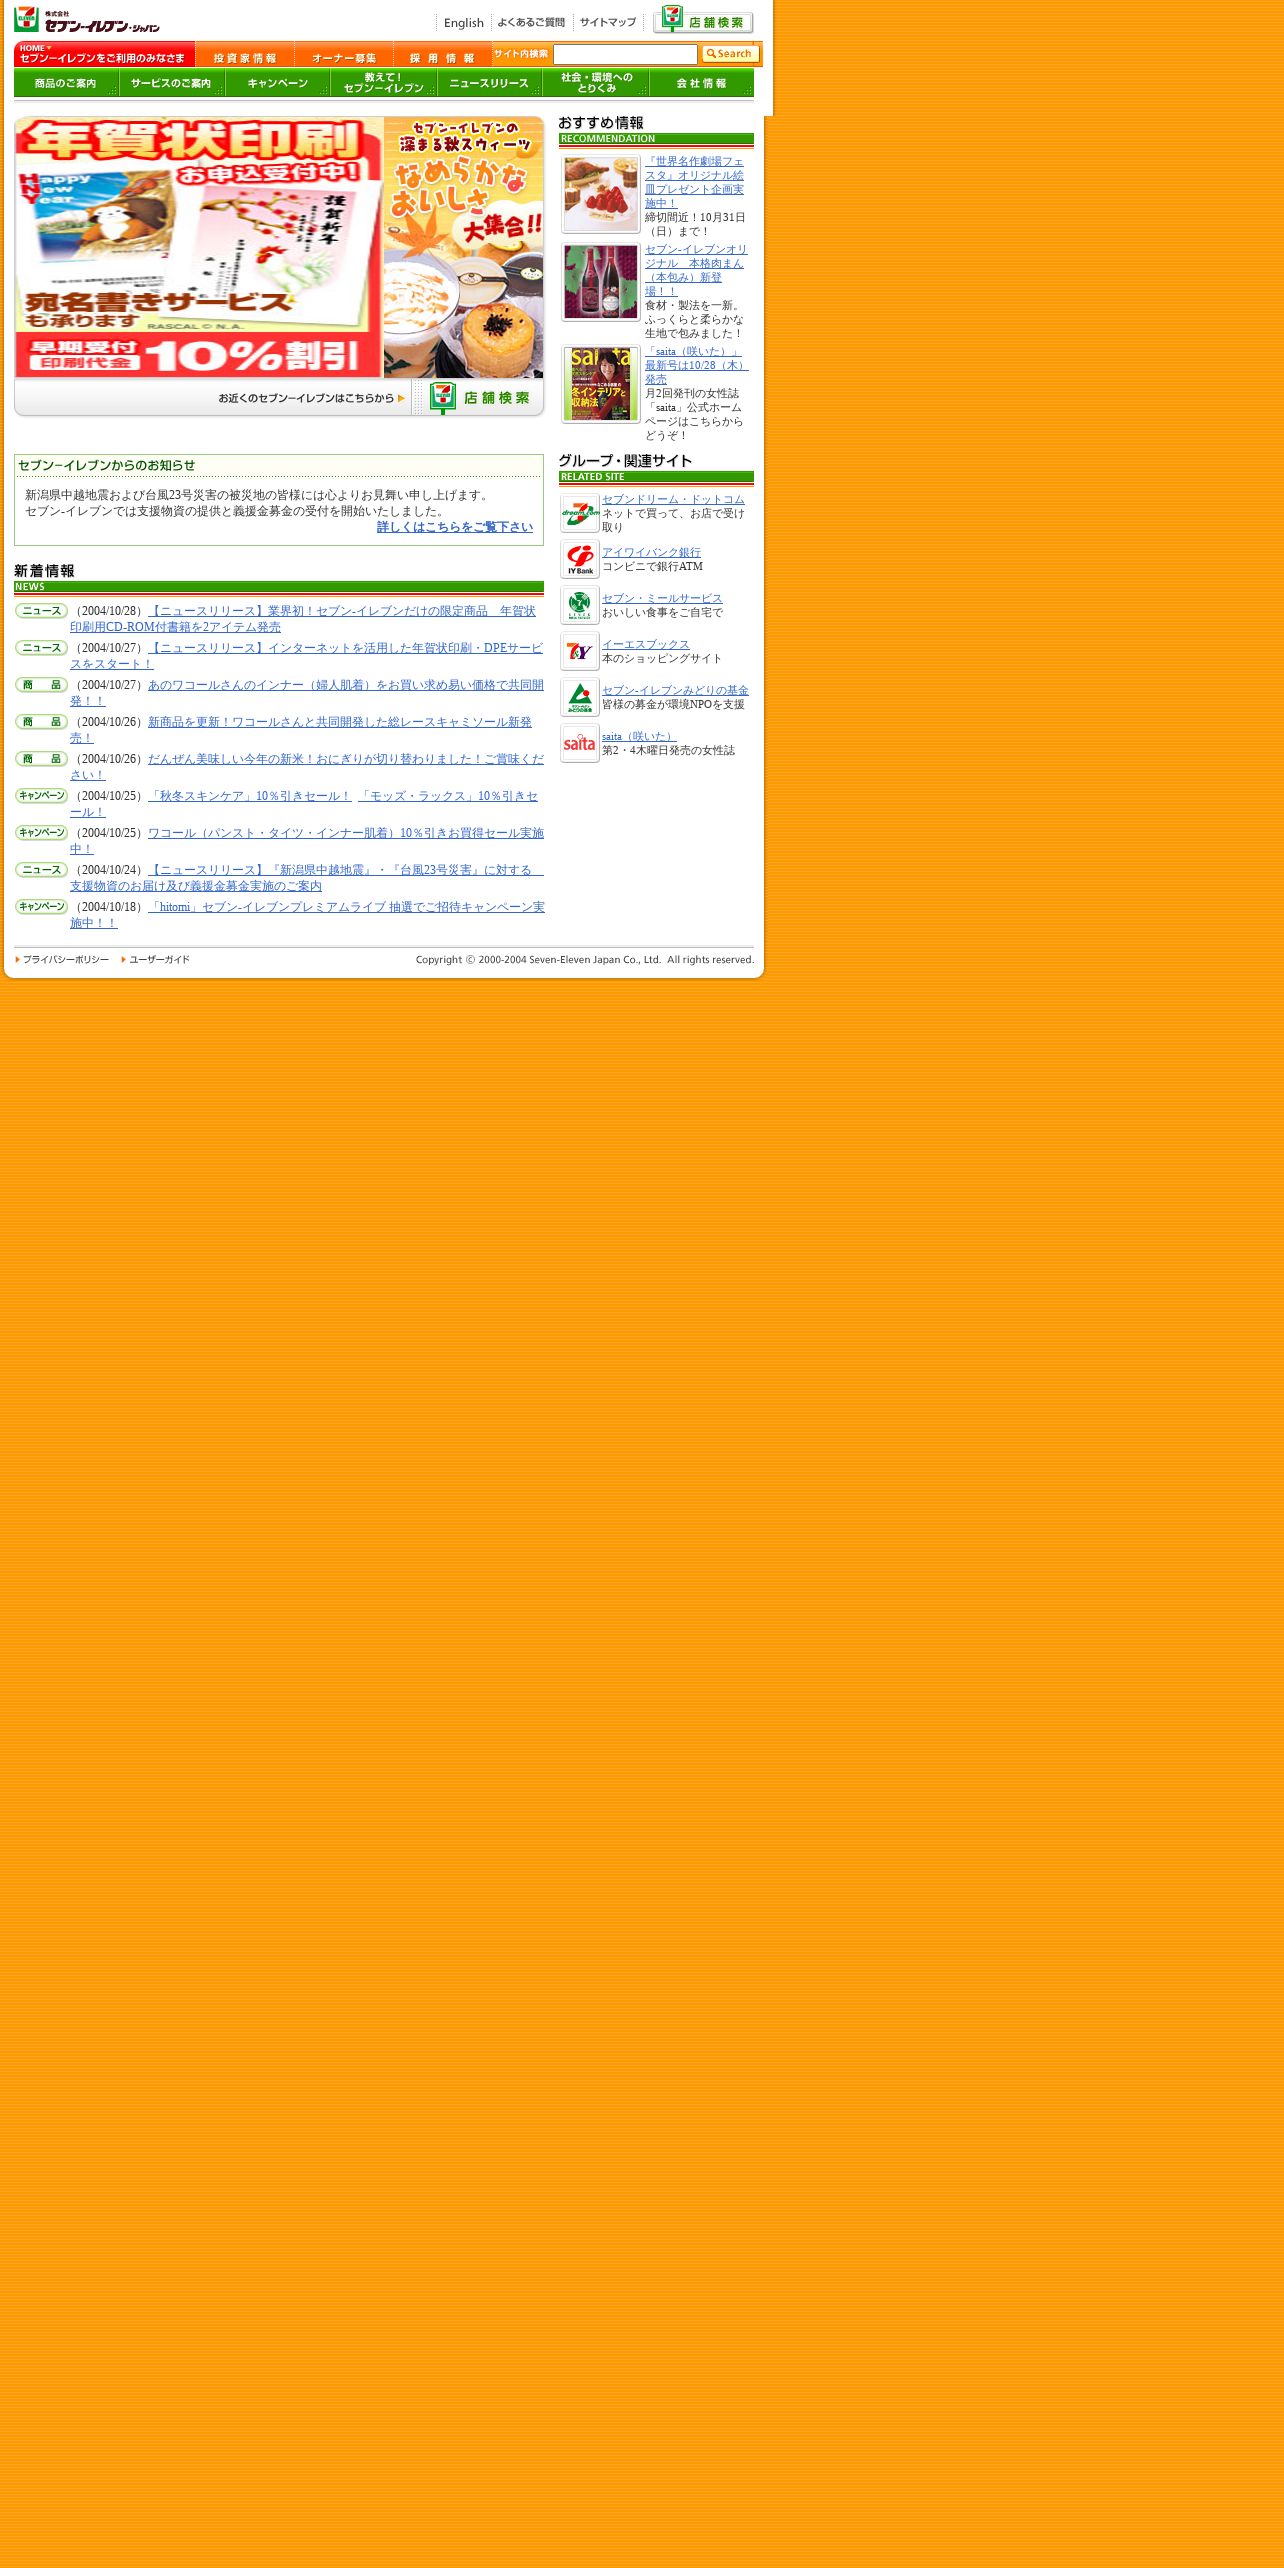Viewport: 1284px width, 2568px height.
Task: Click the autumn sweets なめらかなおいしさ banner
Action: pyautogui.click(x=464, y=247)
